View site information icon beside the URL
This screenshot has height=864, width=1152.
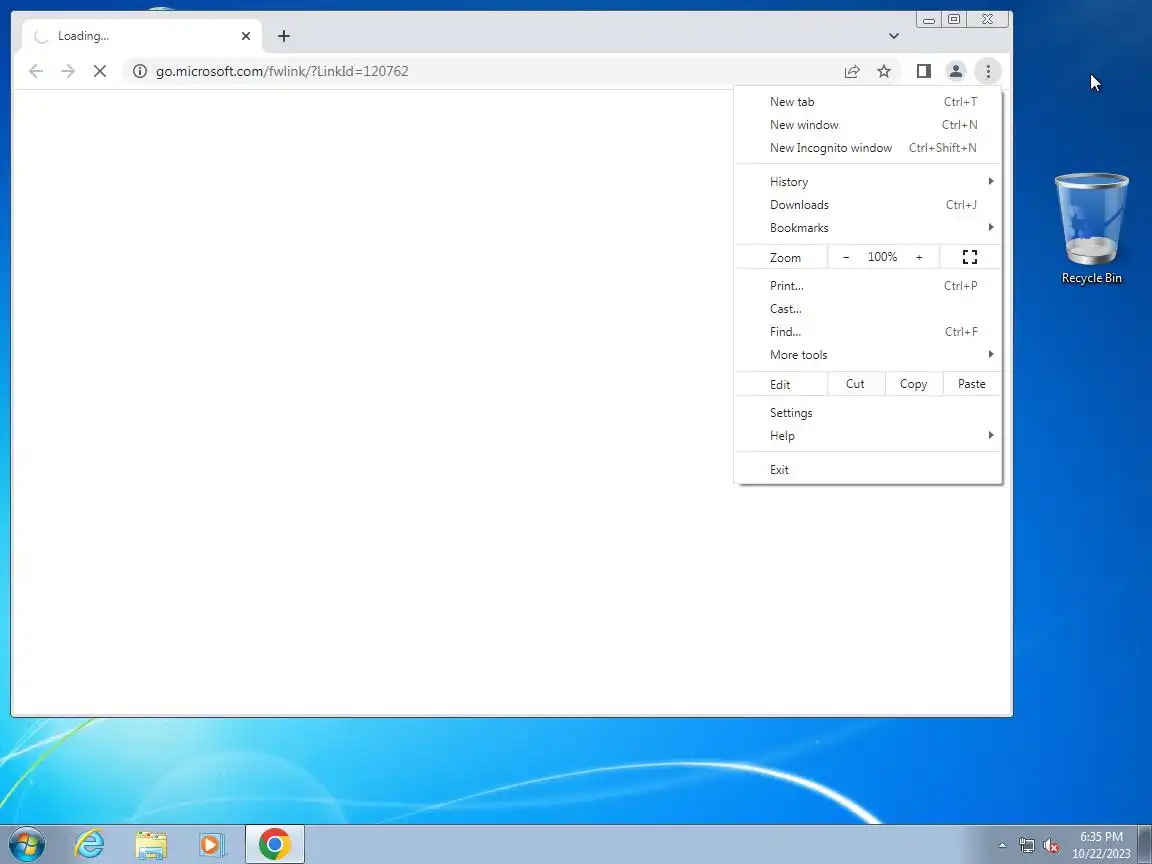pos(140,71)
